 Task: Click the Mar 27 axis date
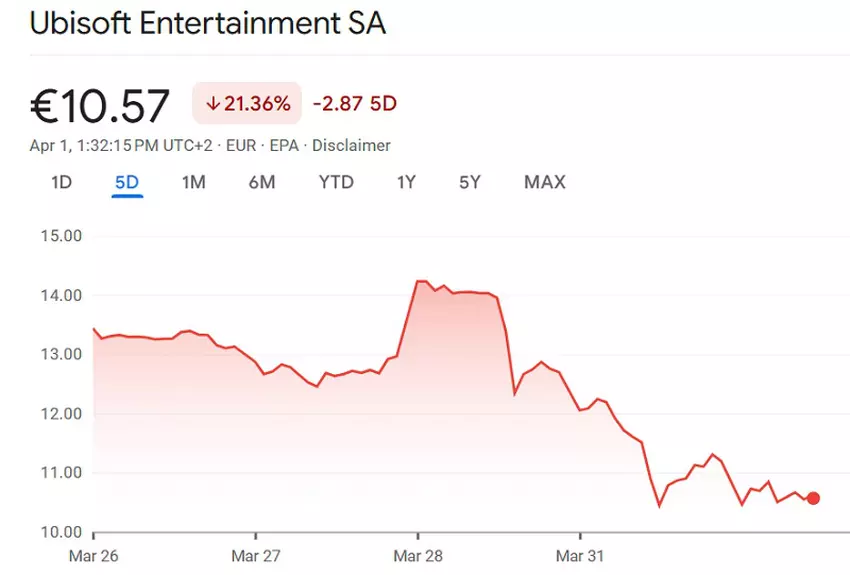point(258,555)
